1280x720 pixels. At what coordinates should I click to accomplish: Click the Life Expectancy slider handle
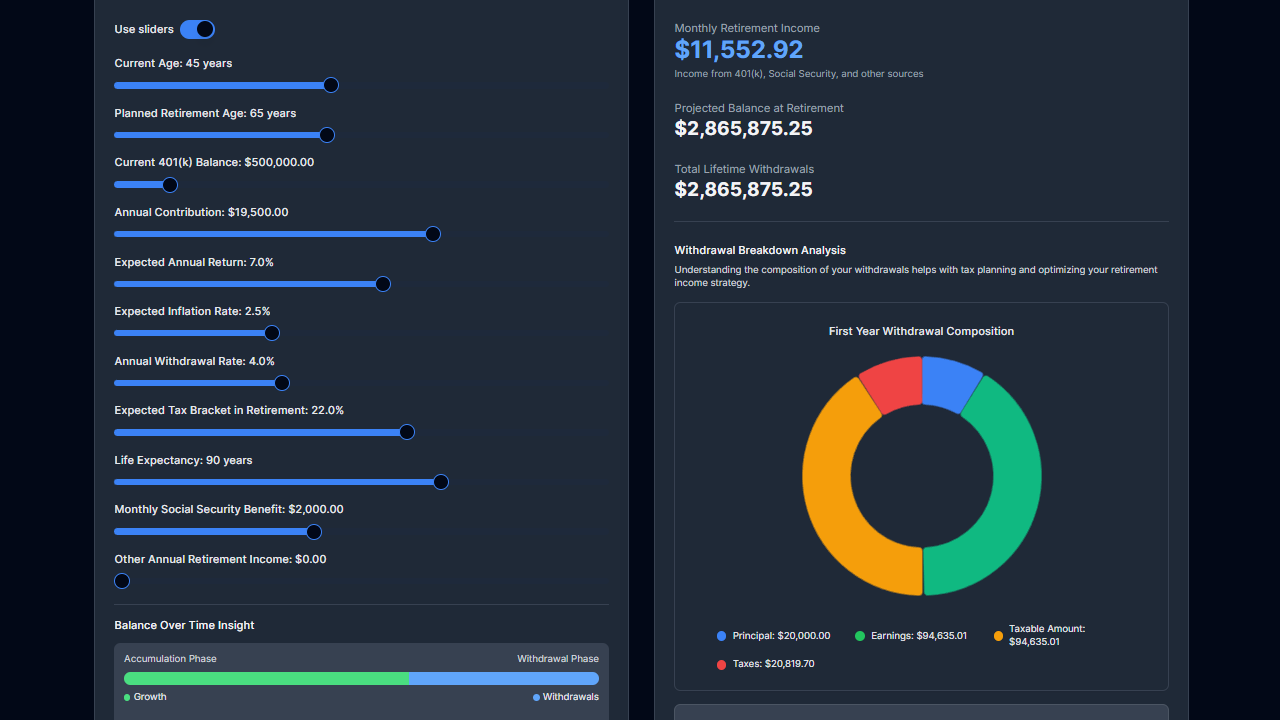pyautogui.click(x=440, y=482)
